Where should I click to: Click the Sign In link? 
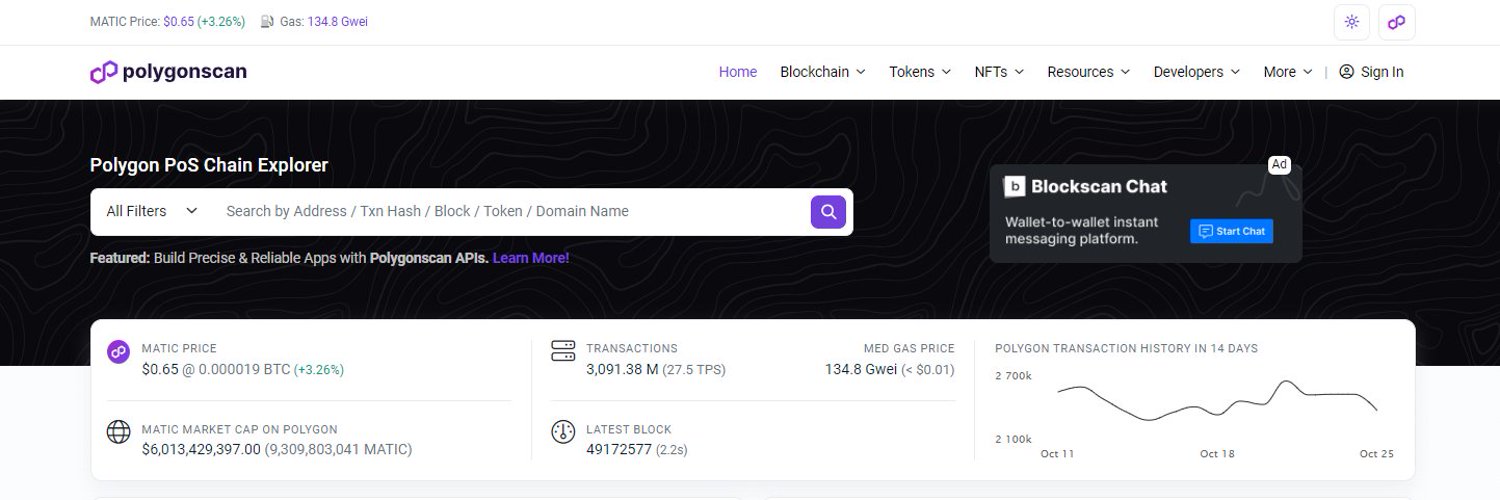1371,72
